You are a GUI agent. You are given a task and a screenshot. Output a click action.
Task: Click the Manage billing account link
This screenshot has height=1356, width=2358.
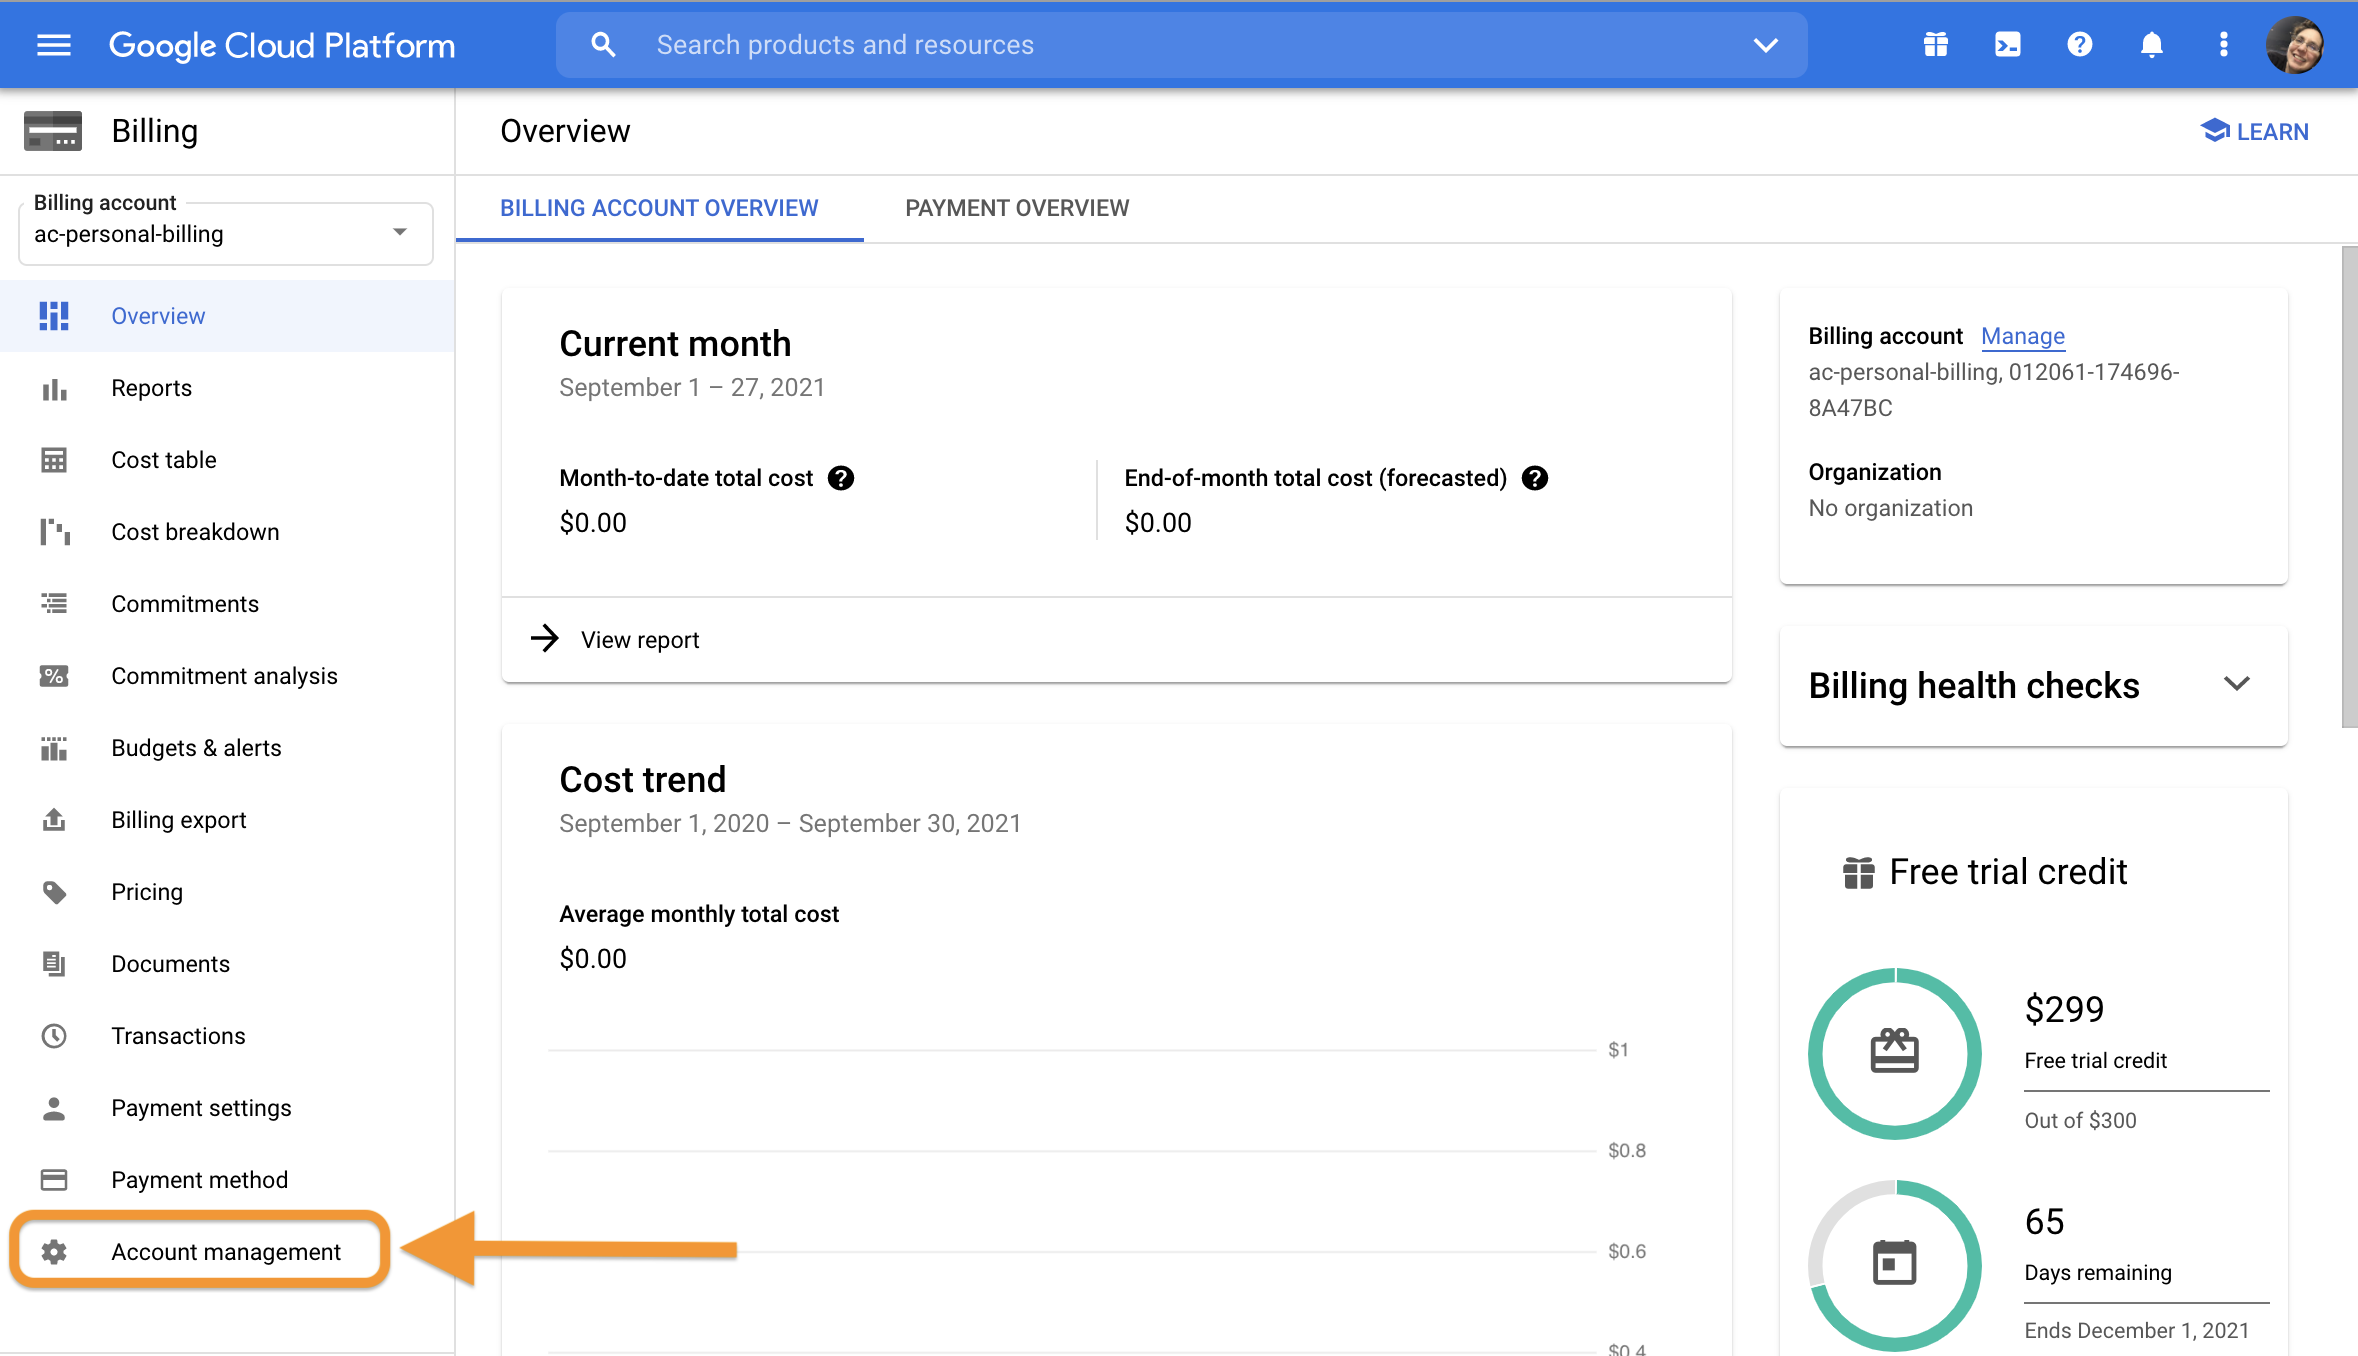pyautogui.click(x=2023, y=336)
